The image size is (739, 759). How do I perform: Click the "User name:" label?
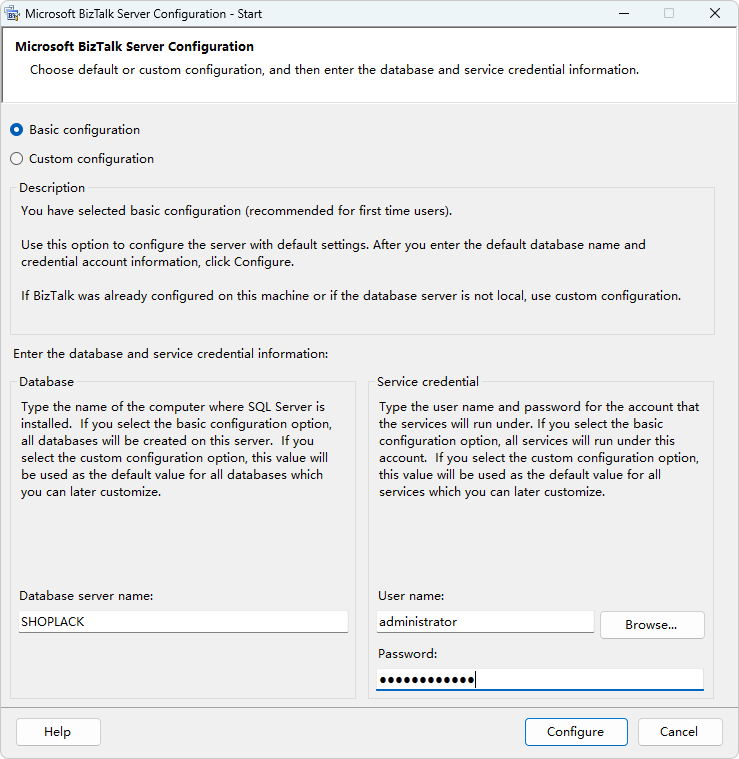pyautogui.click(x=411, y=596)
